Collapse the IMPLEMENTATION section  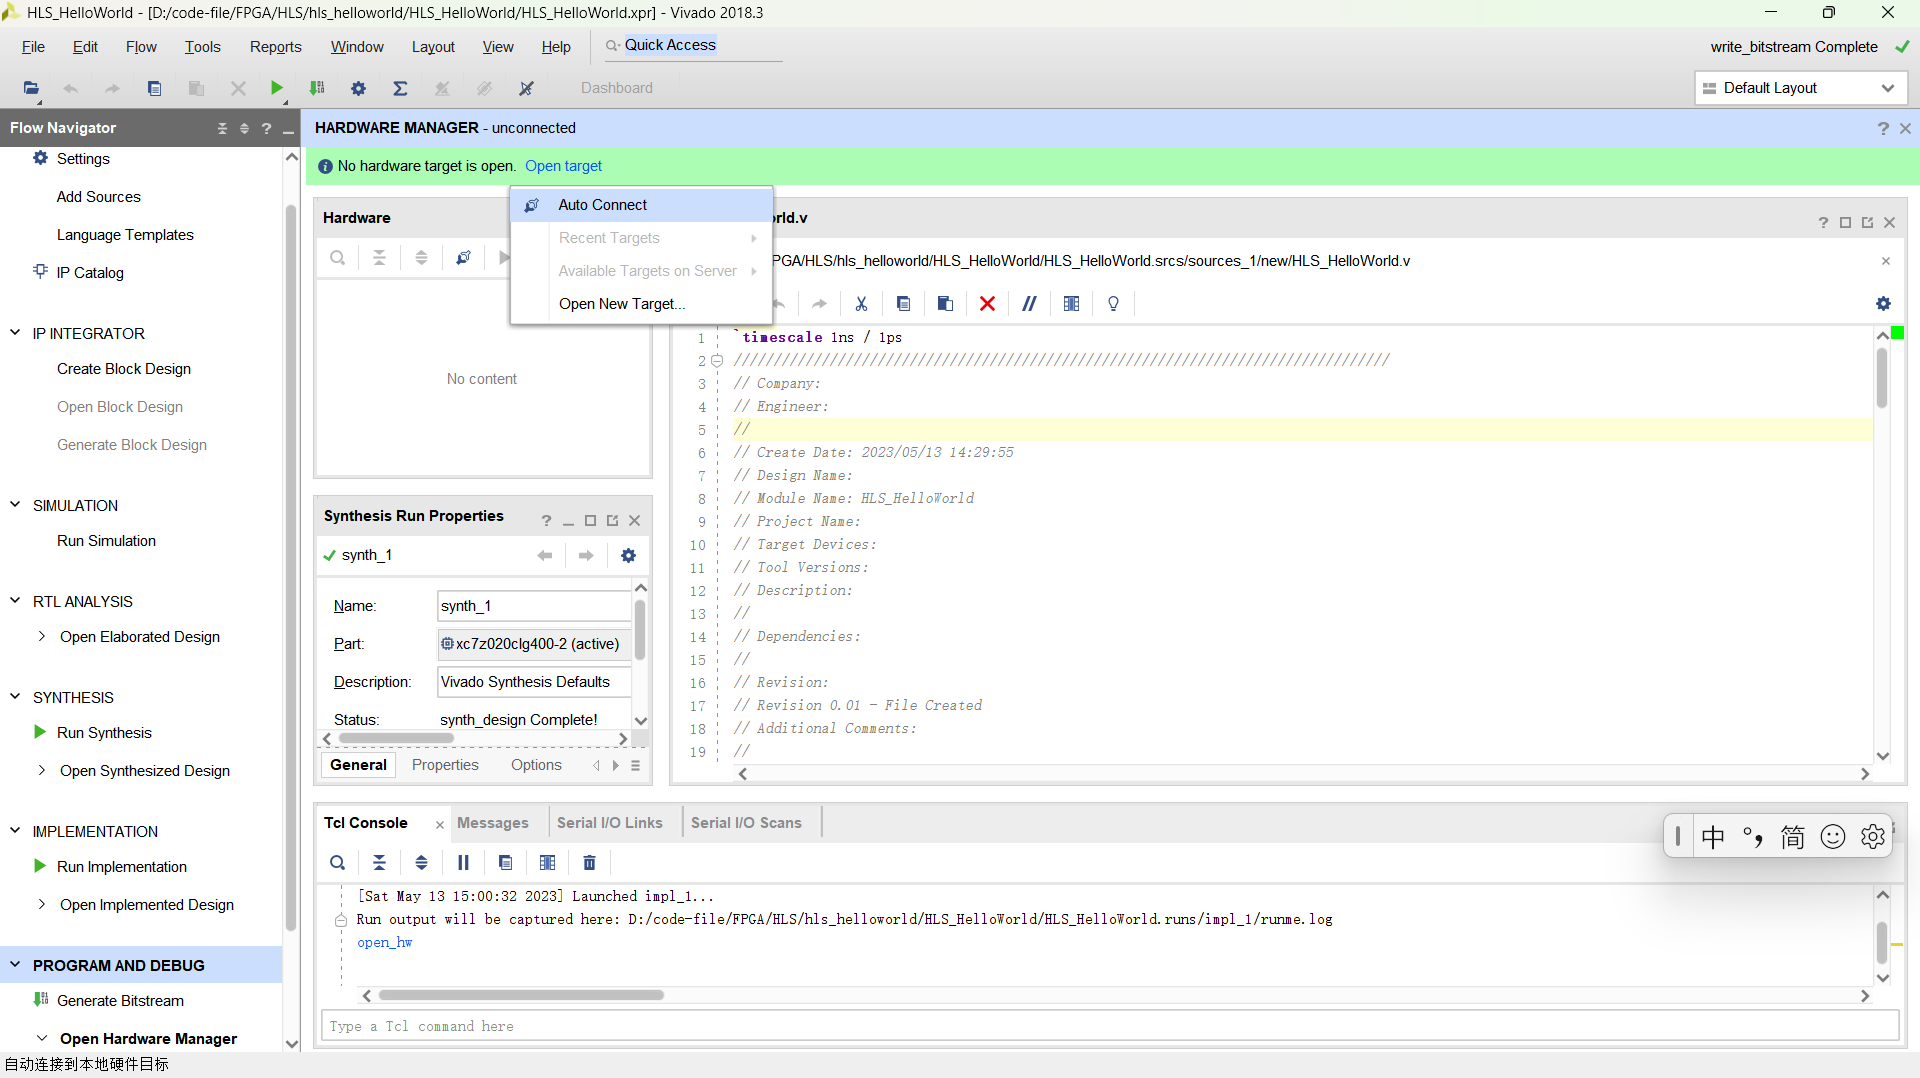click(x=15, y=831)
